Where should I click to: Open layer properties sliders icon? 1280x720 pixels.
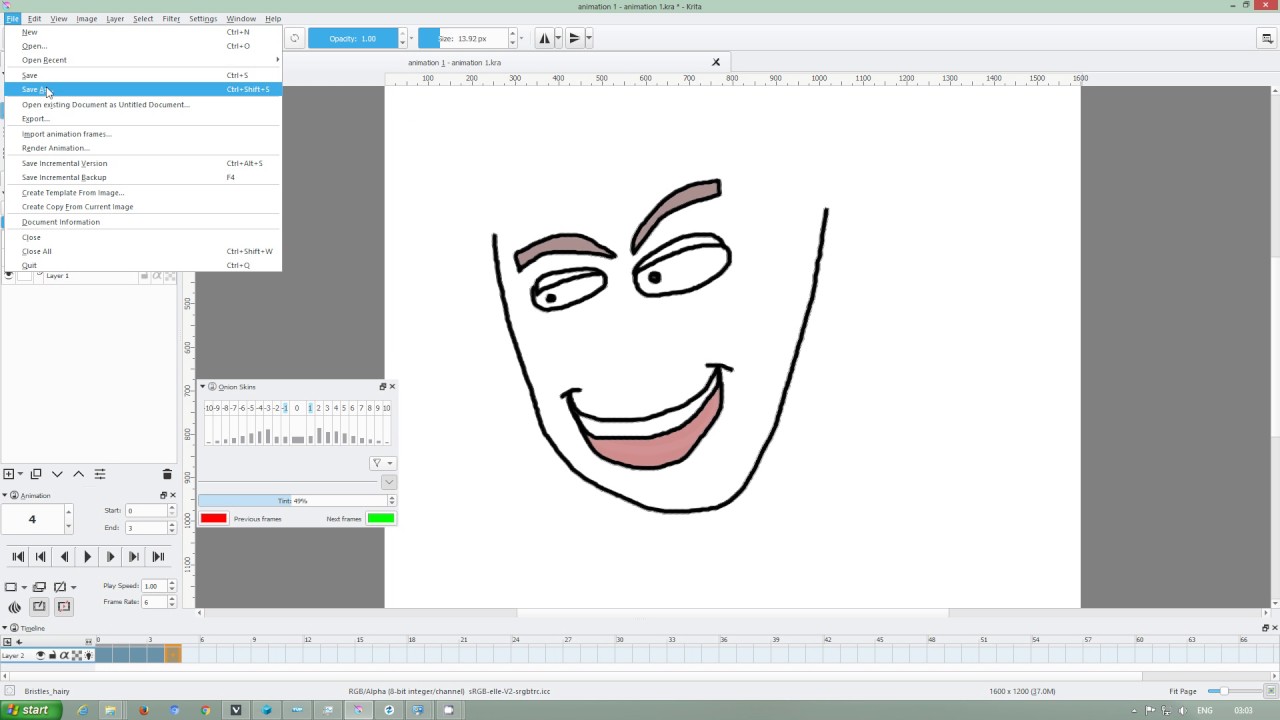pyautogui.click(x=100, y=474)
